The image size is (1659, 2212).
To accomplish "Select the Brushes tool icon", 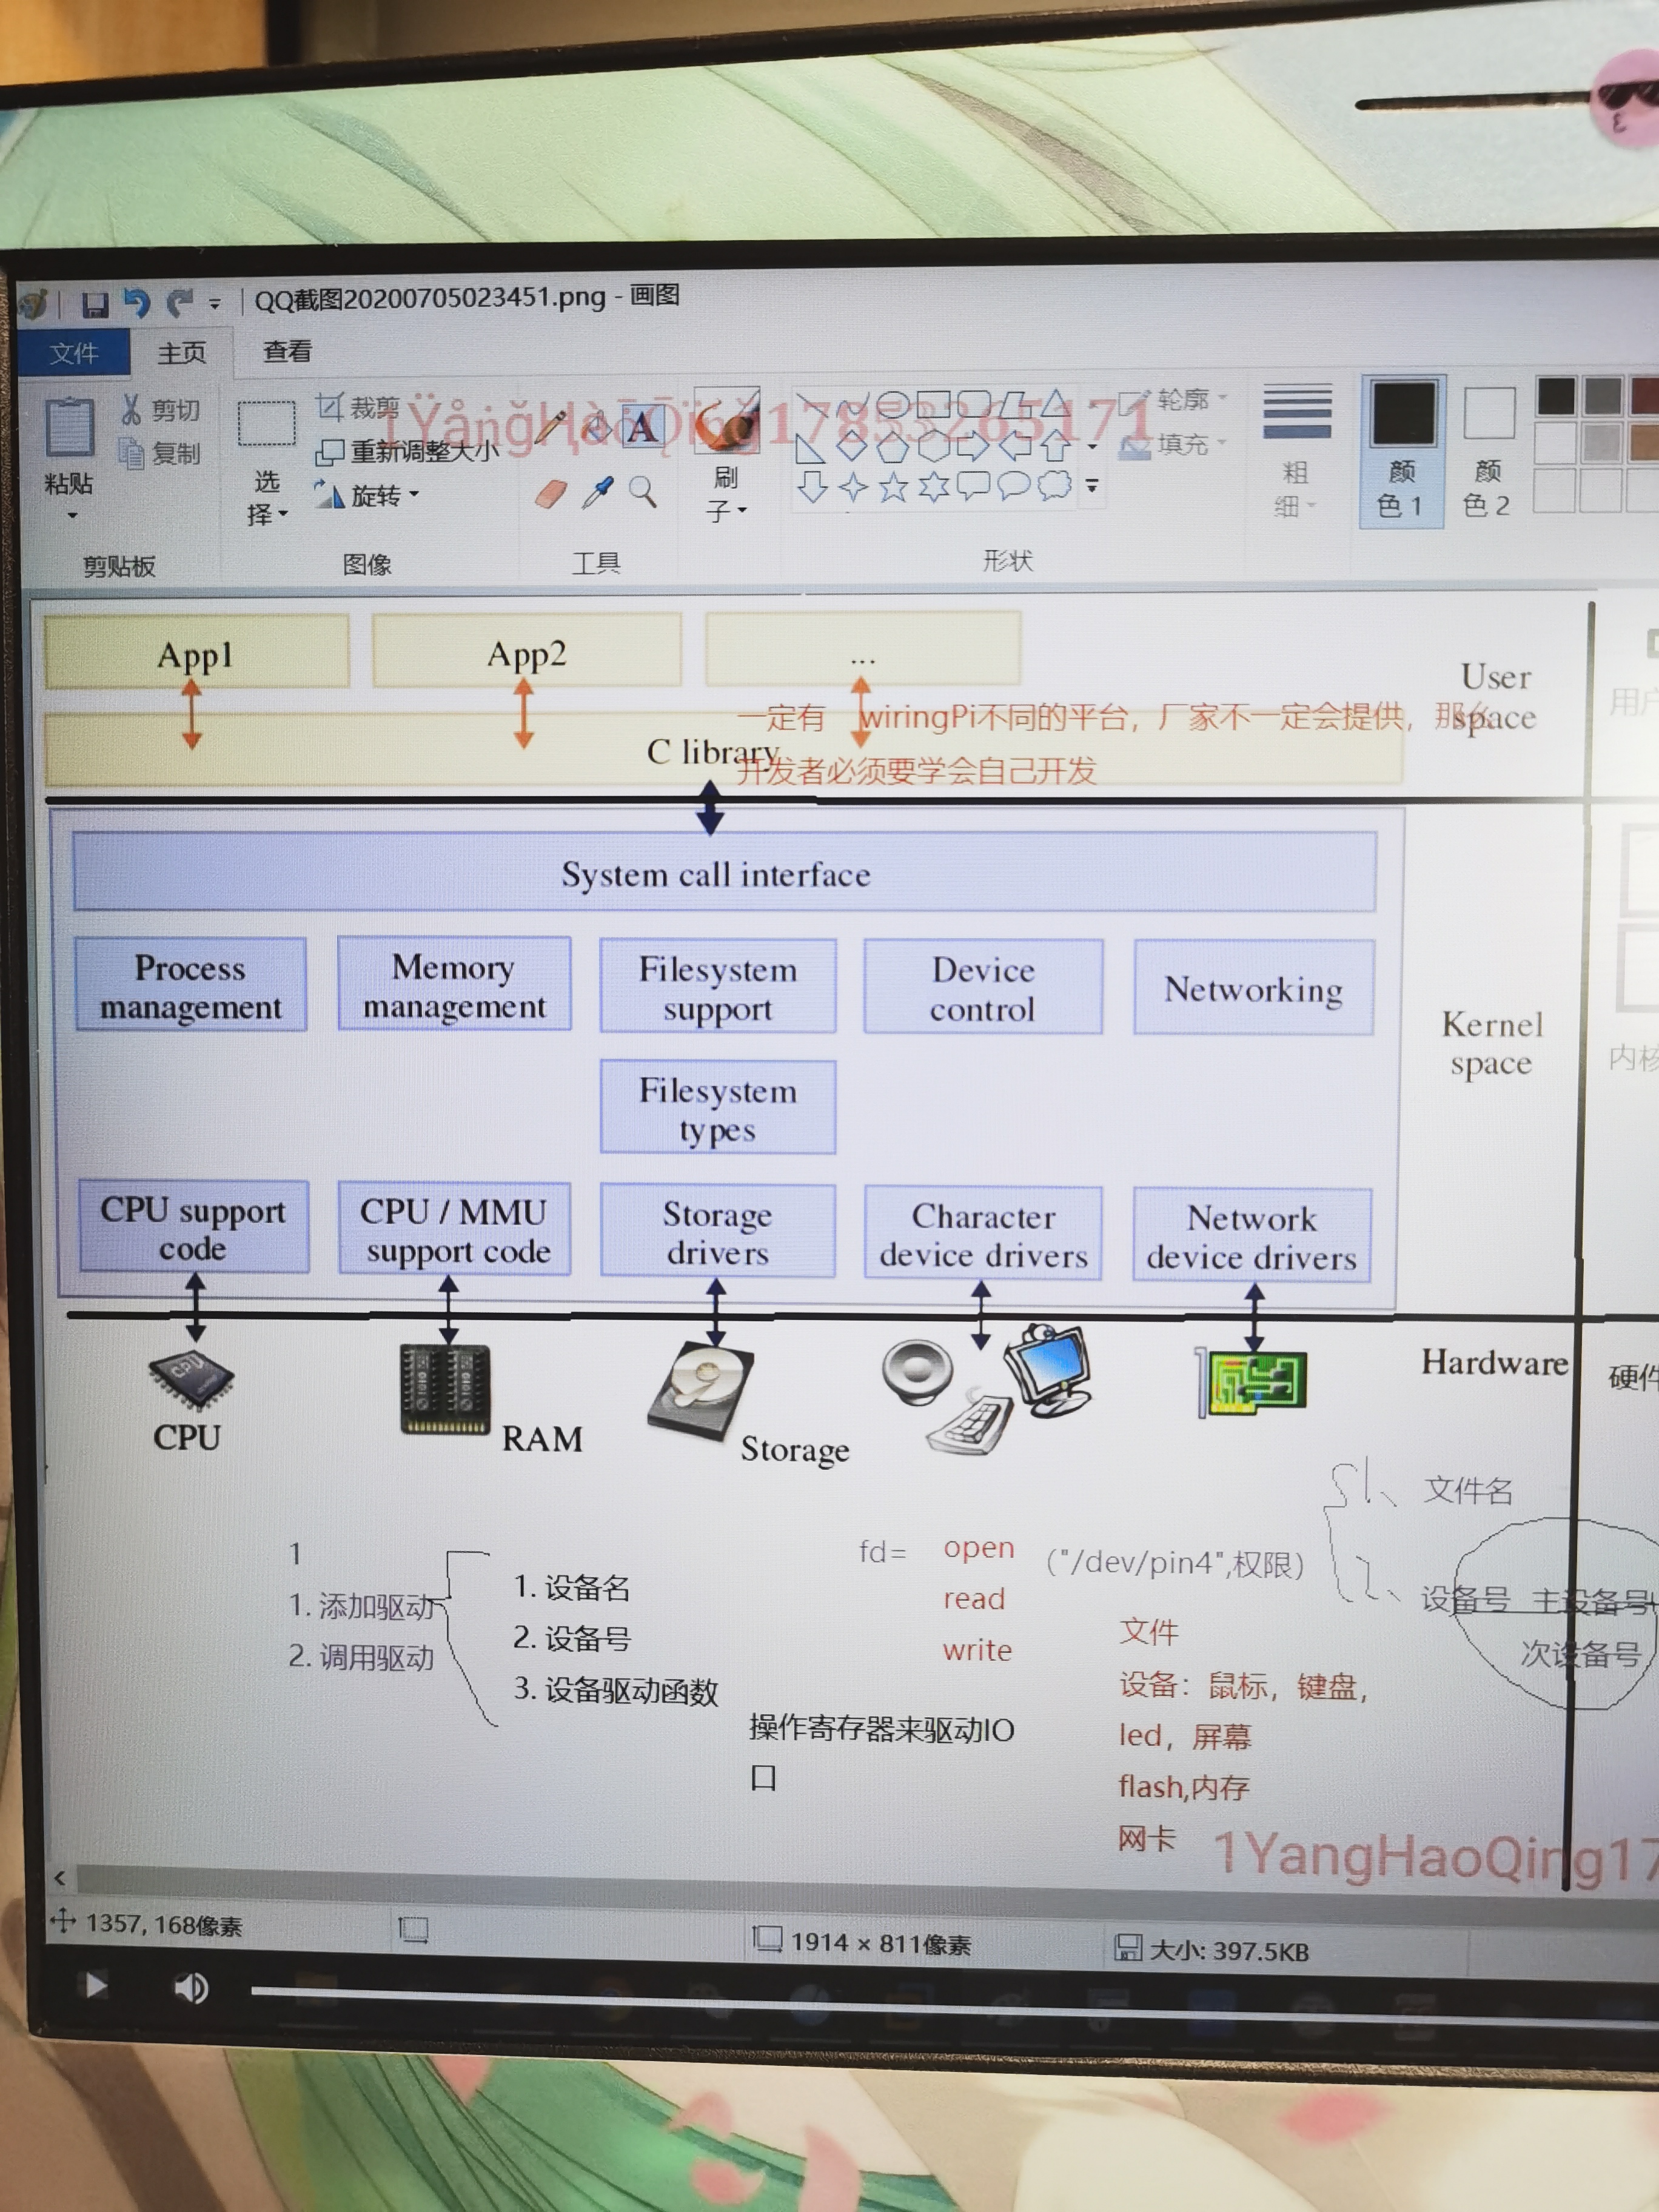I will (x=727, y=422).
